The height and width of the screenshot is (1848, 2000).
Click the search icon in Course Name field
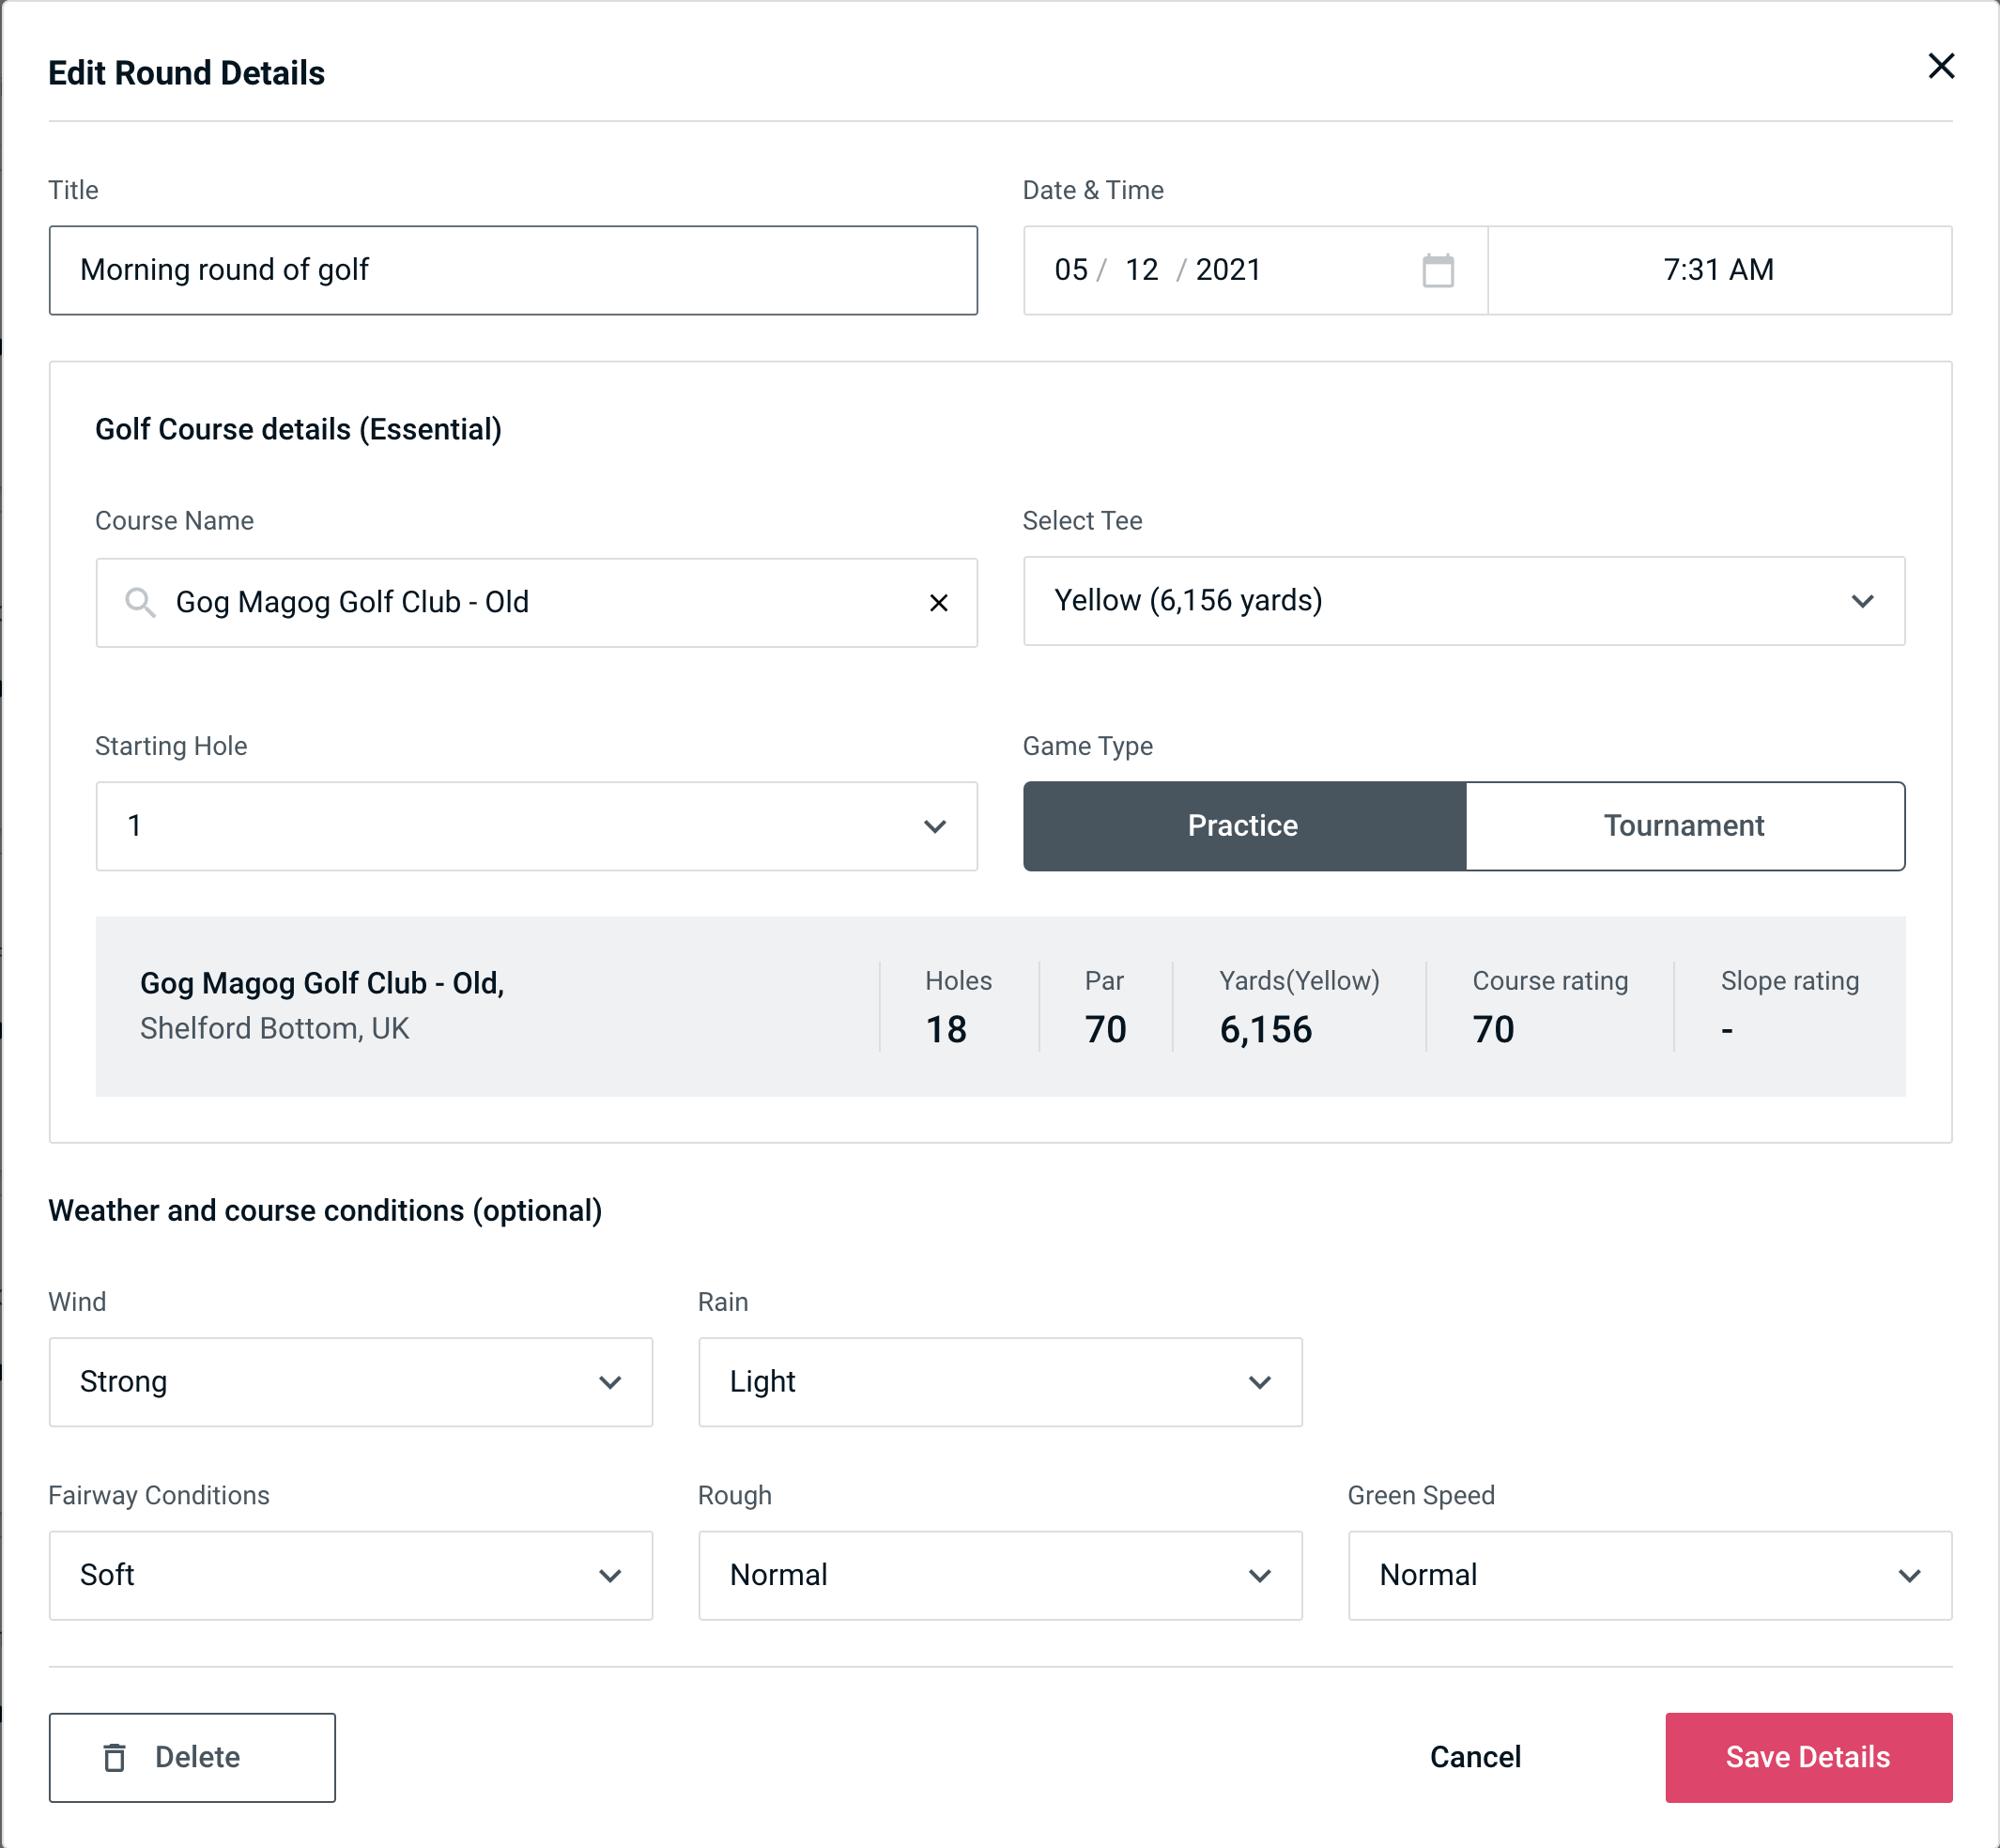click(x=139, y=601)
